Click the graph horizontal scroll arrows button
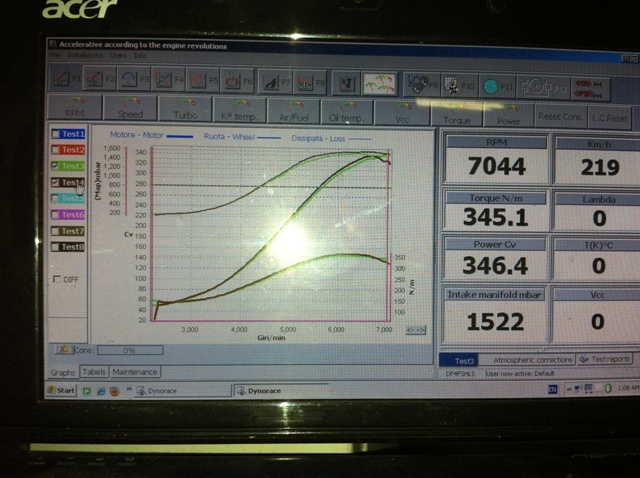 pyautogui.click(x=417, y=329)
